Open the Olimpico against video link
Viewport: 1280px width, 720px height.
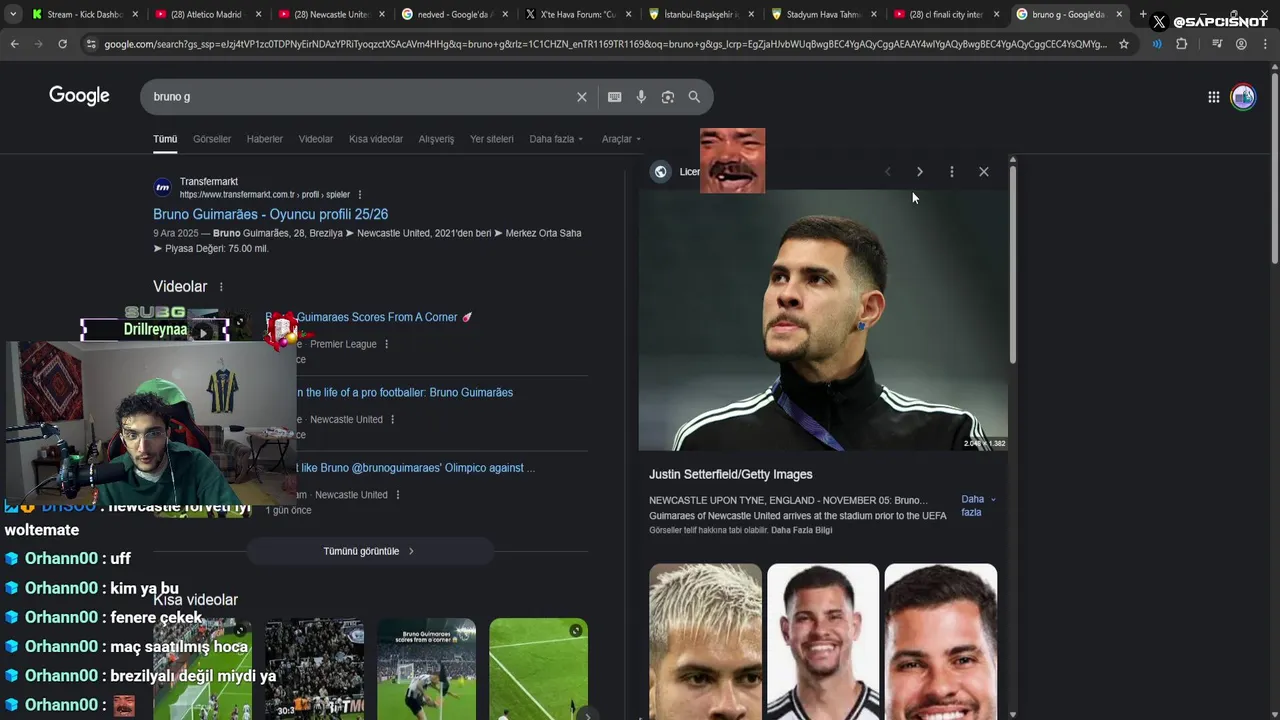pyautogui.click(x=415, y=468)
